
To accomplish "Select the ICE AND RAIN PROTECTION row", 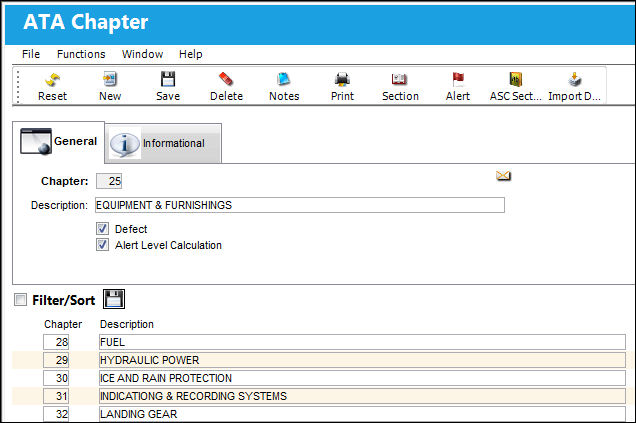I will (x=362, y=378).
